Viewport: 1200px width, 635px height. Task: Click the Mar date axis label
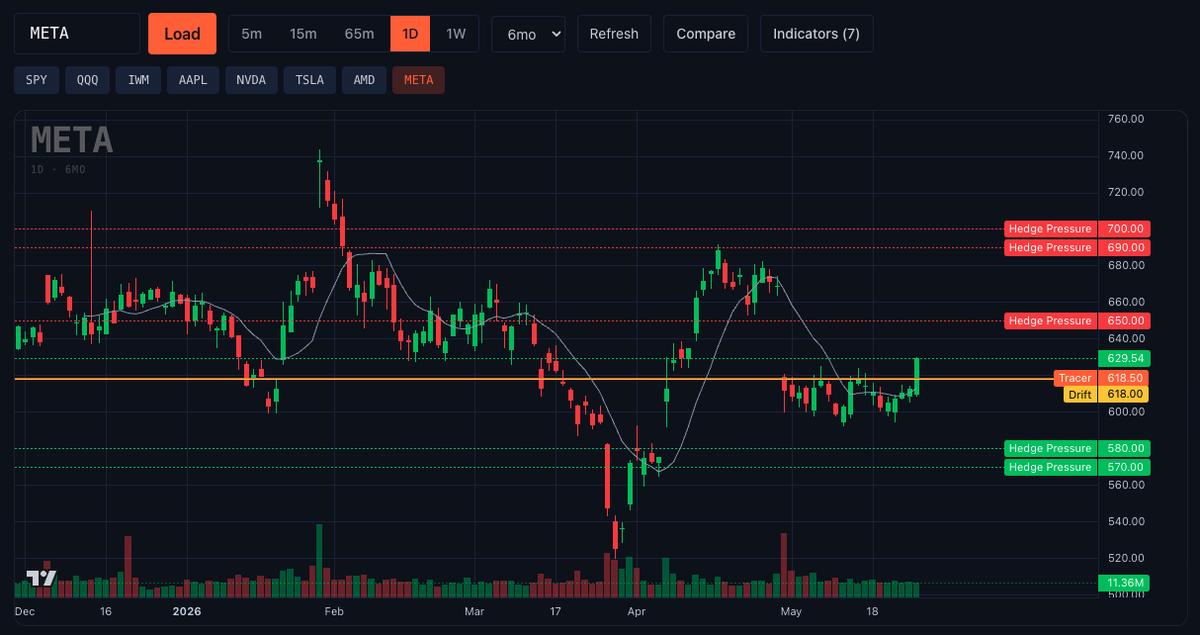473,610
